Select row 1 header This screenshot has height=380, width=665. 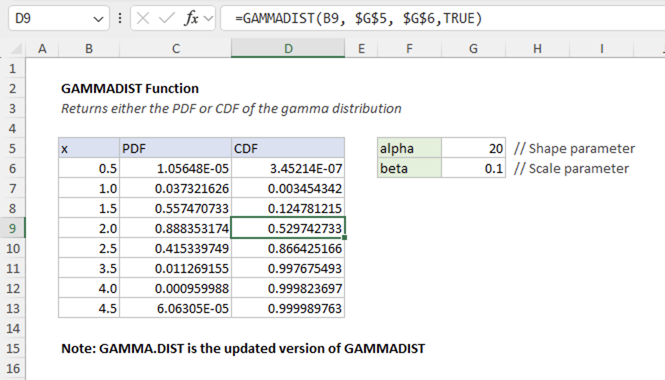13,68
